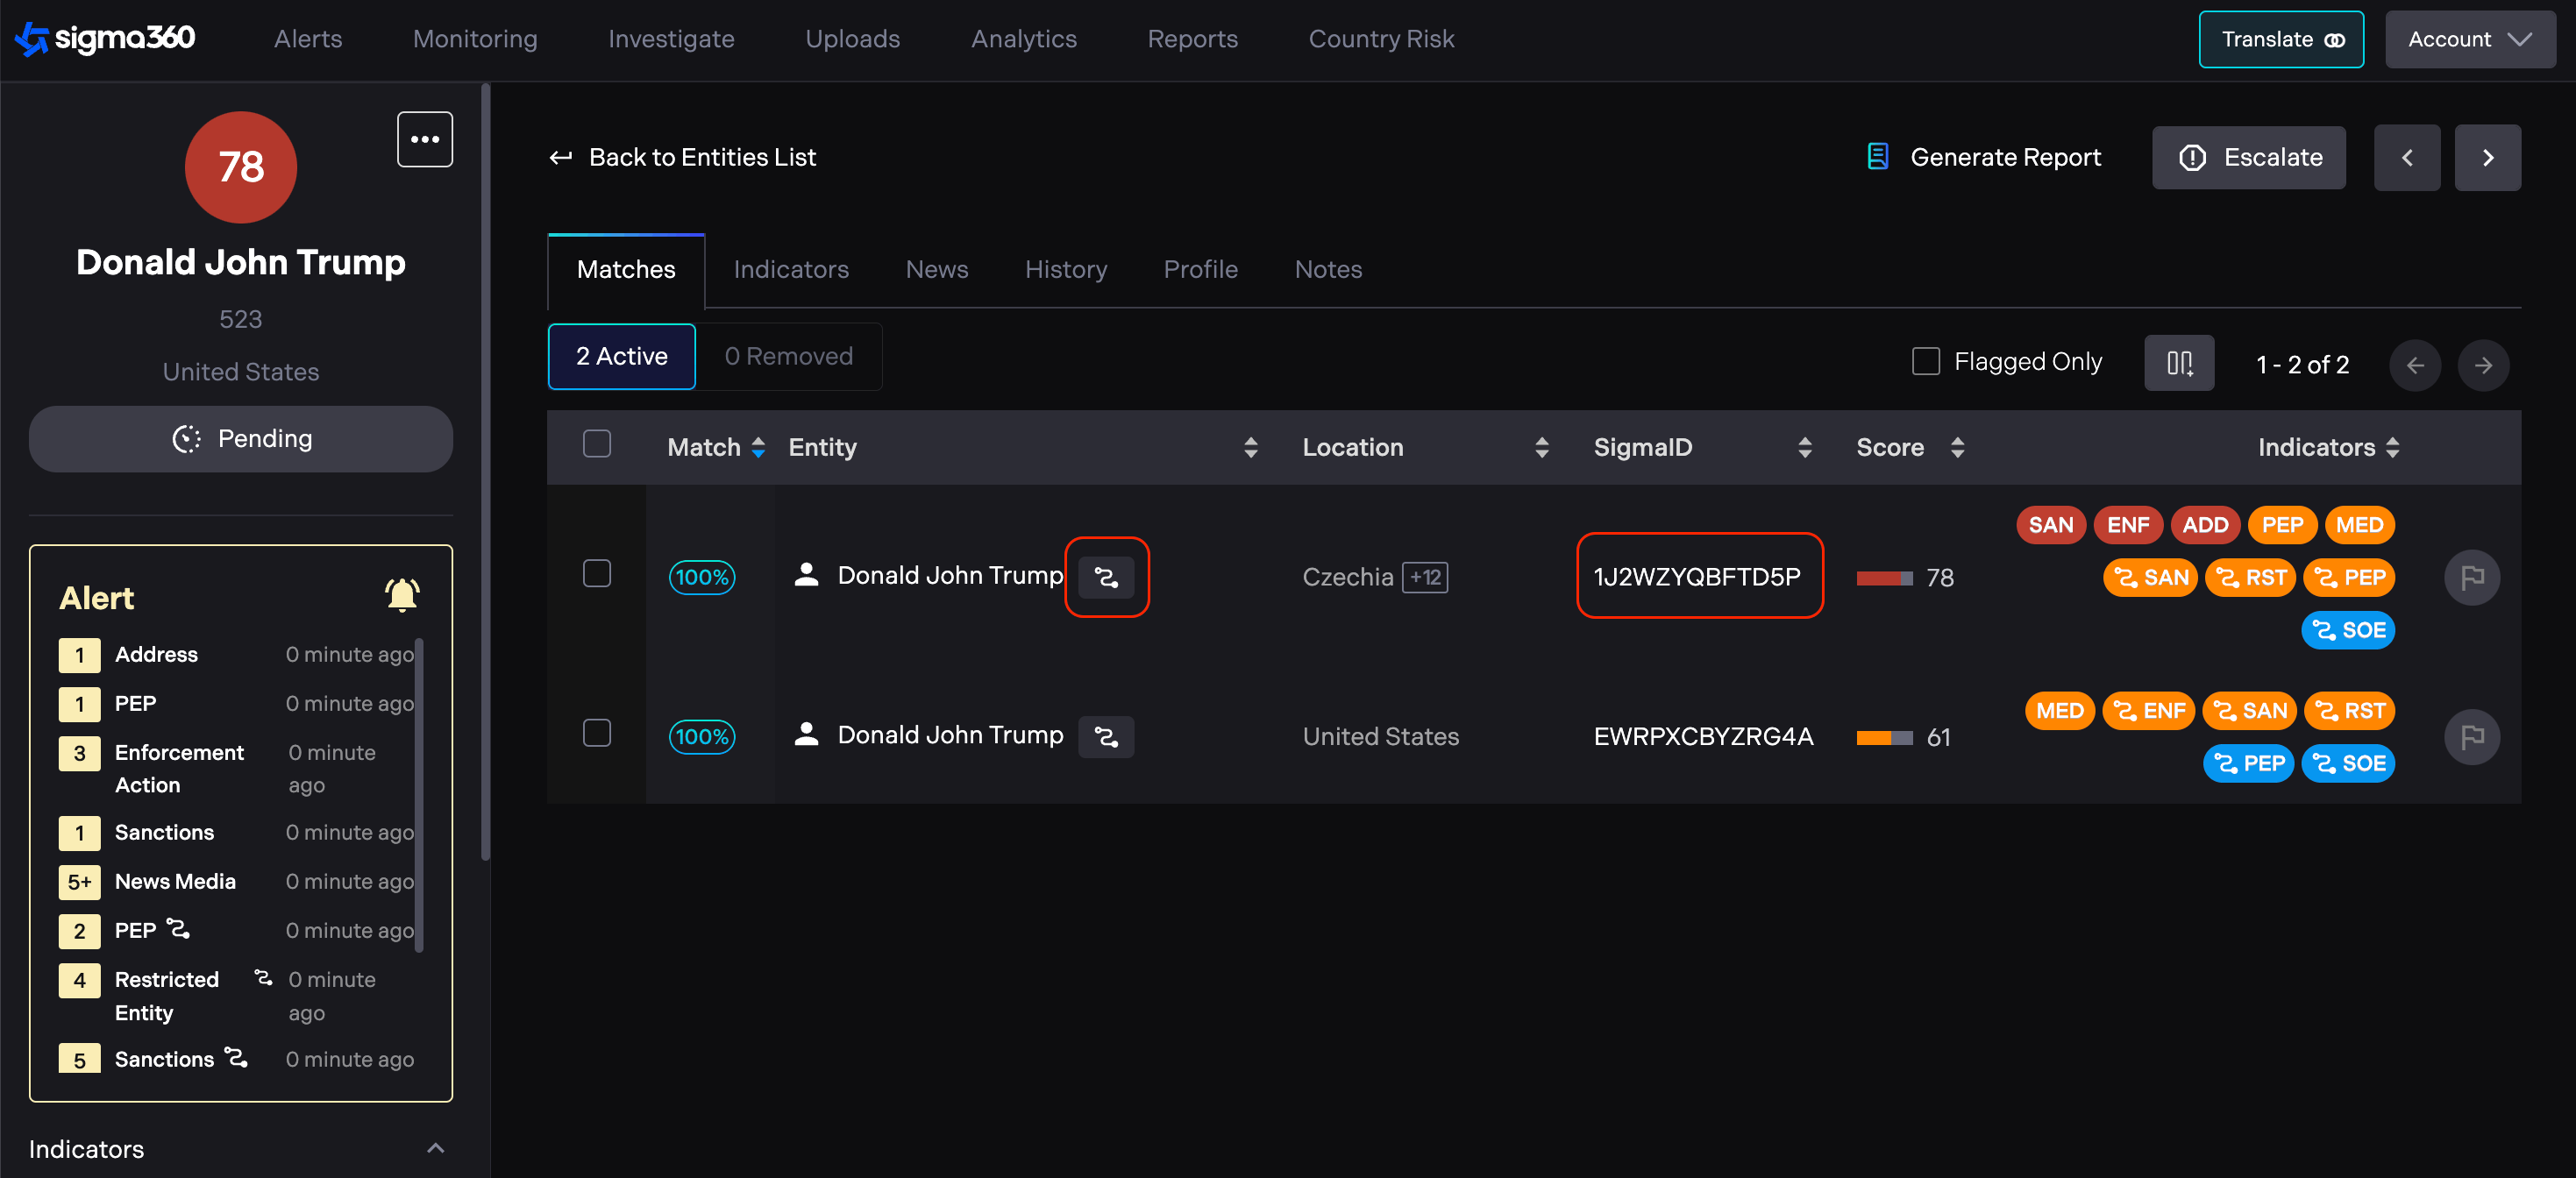Click the Alert bell icon

click(x=402, y=596)
